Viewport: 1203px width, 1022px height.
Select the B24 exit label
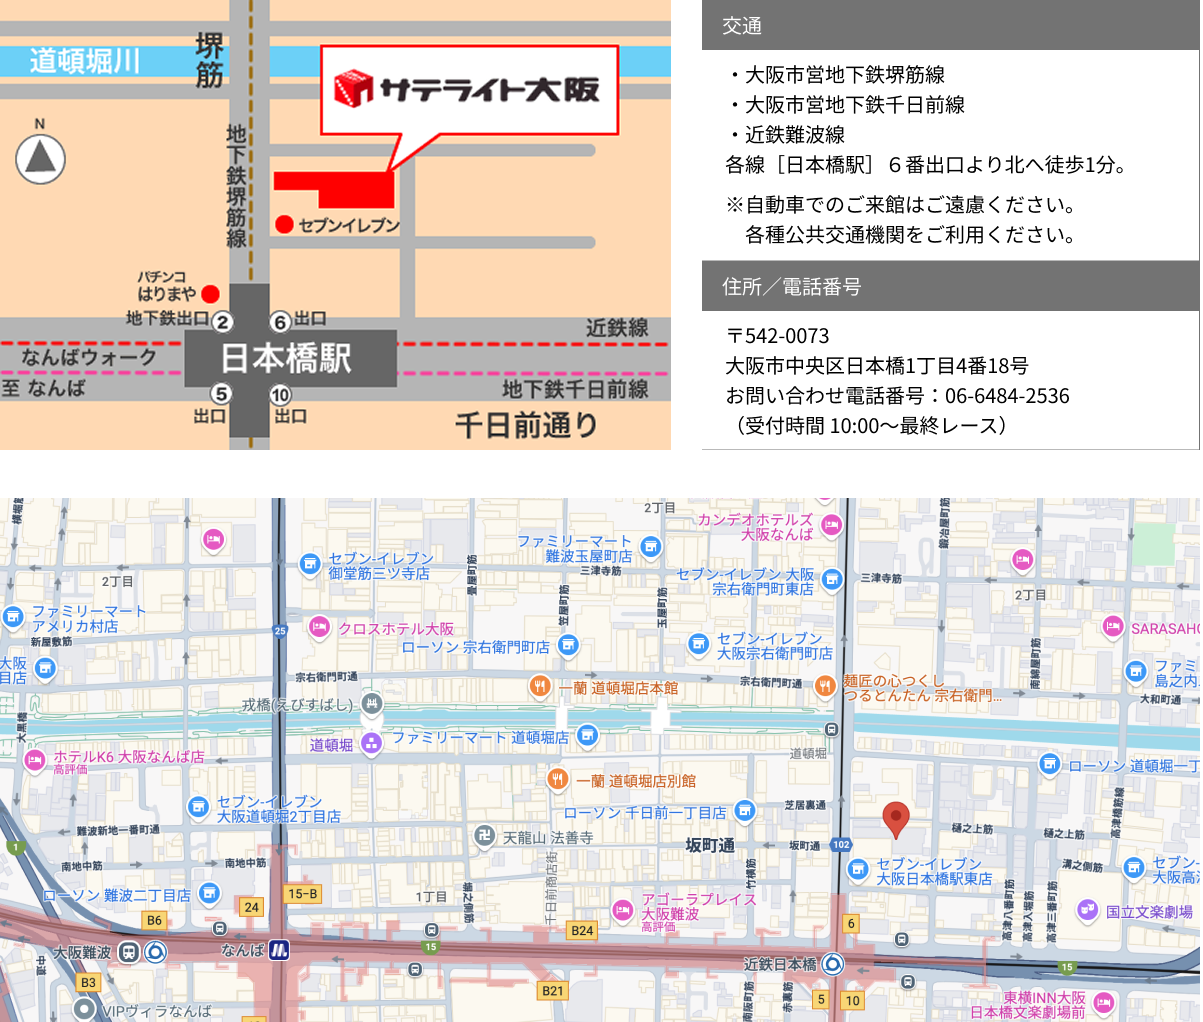(x=582, y=930)
